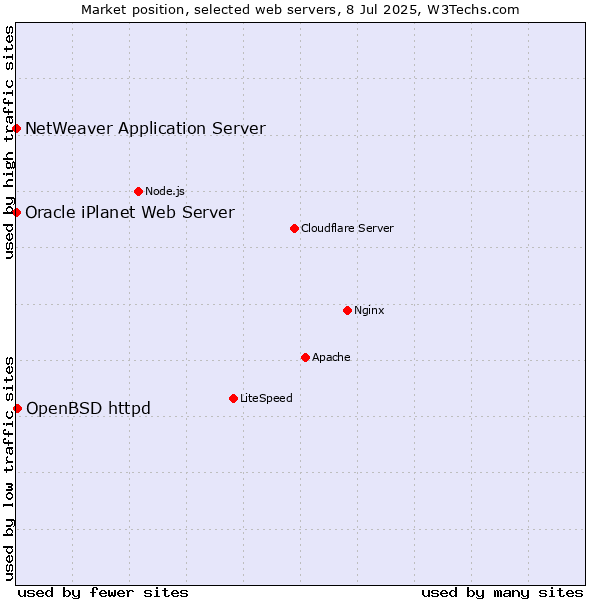Click the 'LiteSpeed' label text
Image resolution: width=600 pixels, height=600 pixels.
point(266,398)
